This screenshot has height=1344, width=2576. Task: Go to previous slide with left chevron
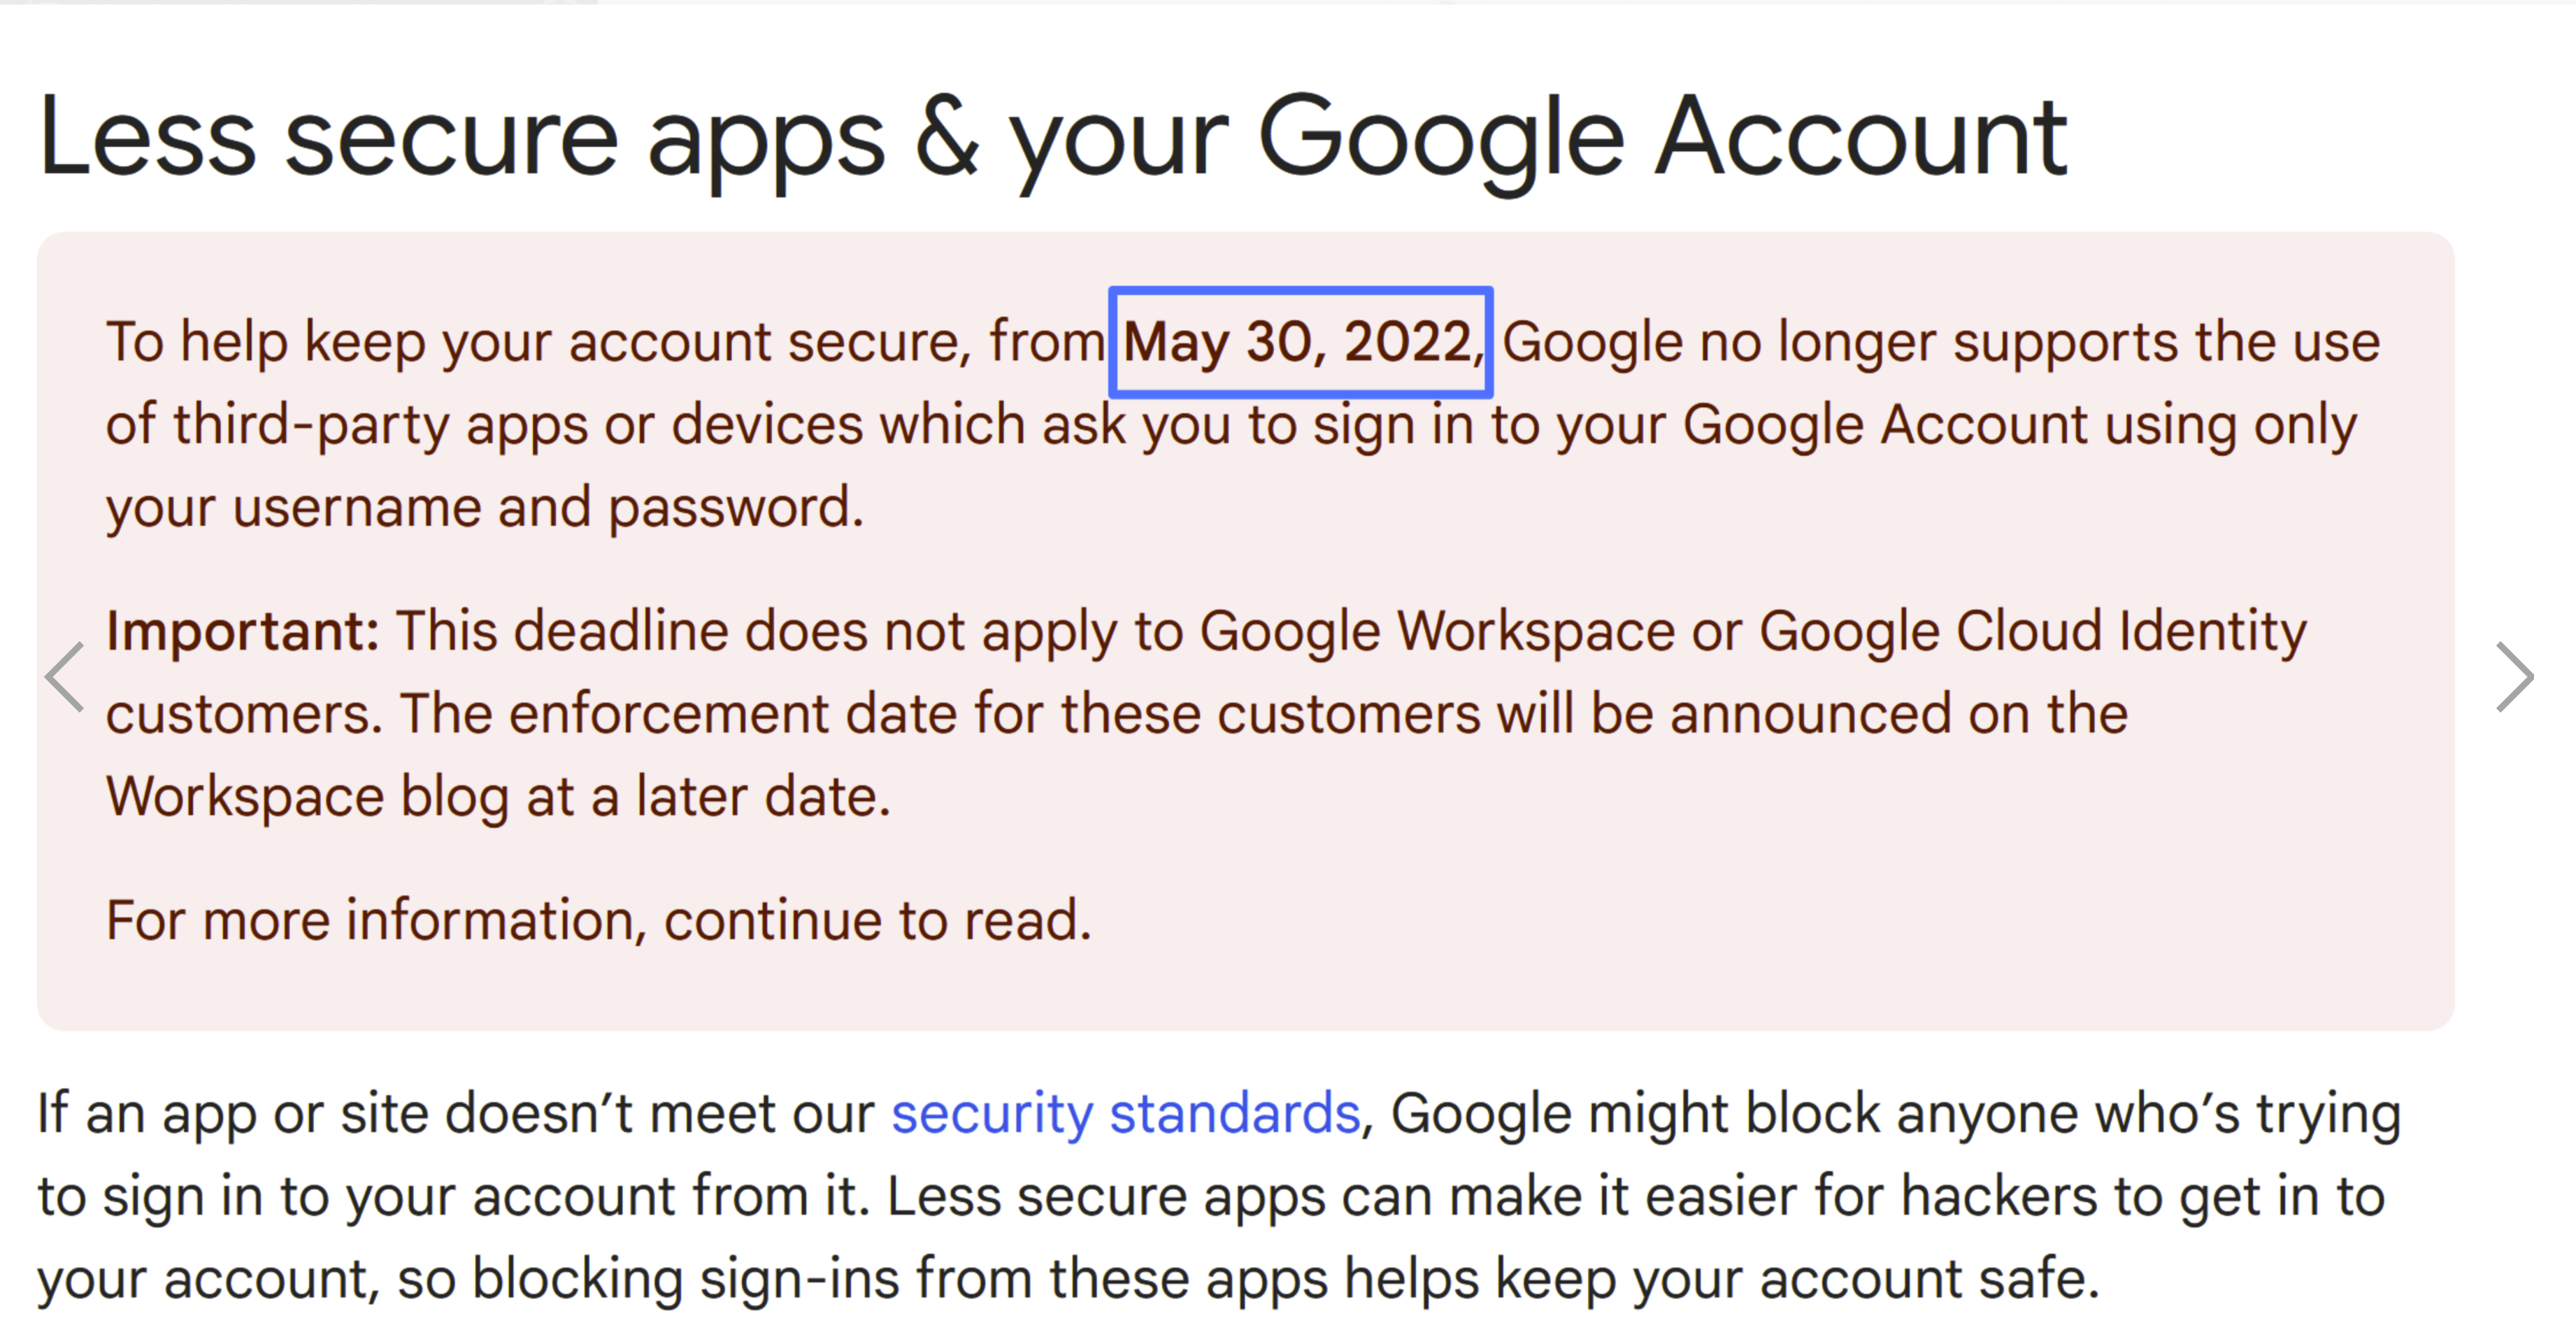pyautogui.click(x=64, y=677)
